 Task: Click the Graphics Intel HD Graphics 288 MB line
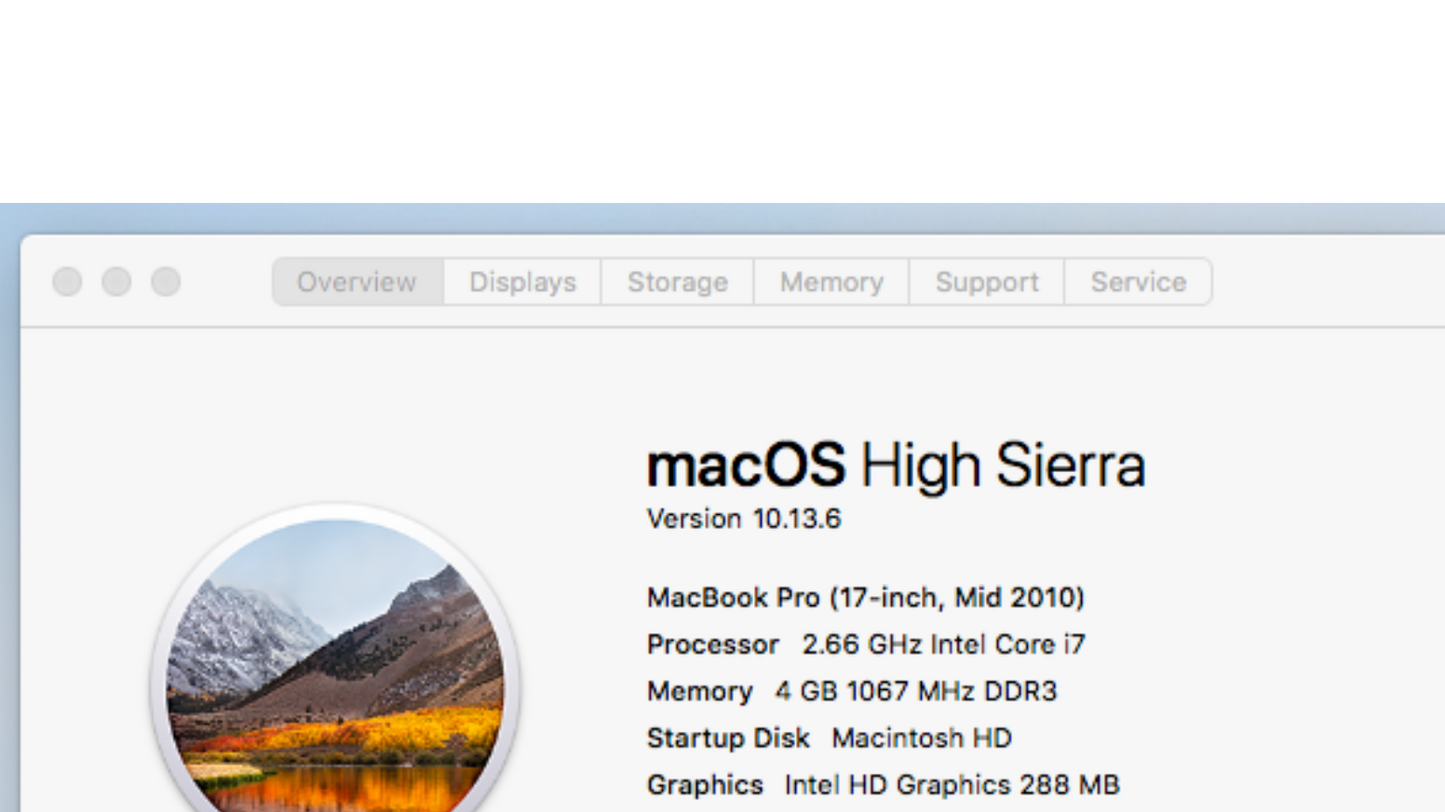883,785
